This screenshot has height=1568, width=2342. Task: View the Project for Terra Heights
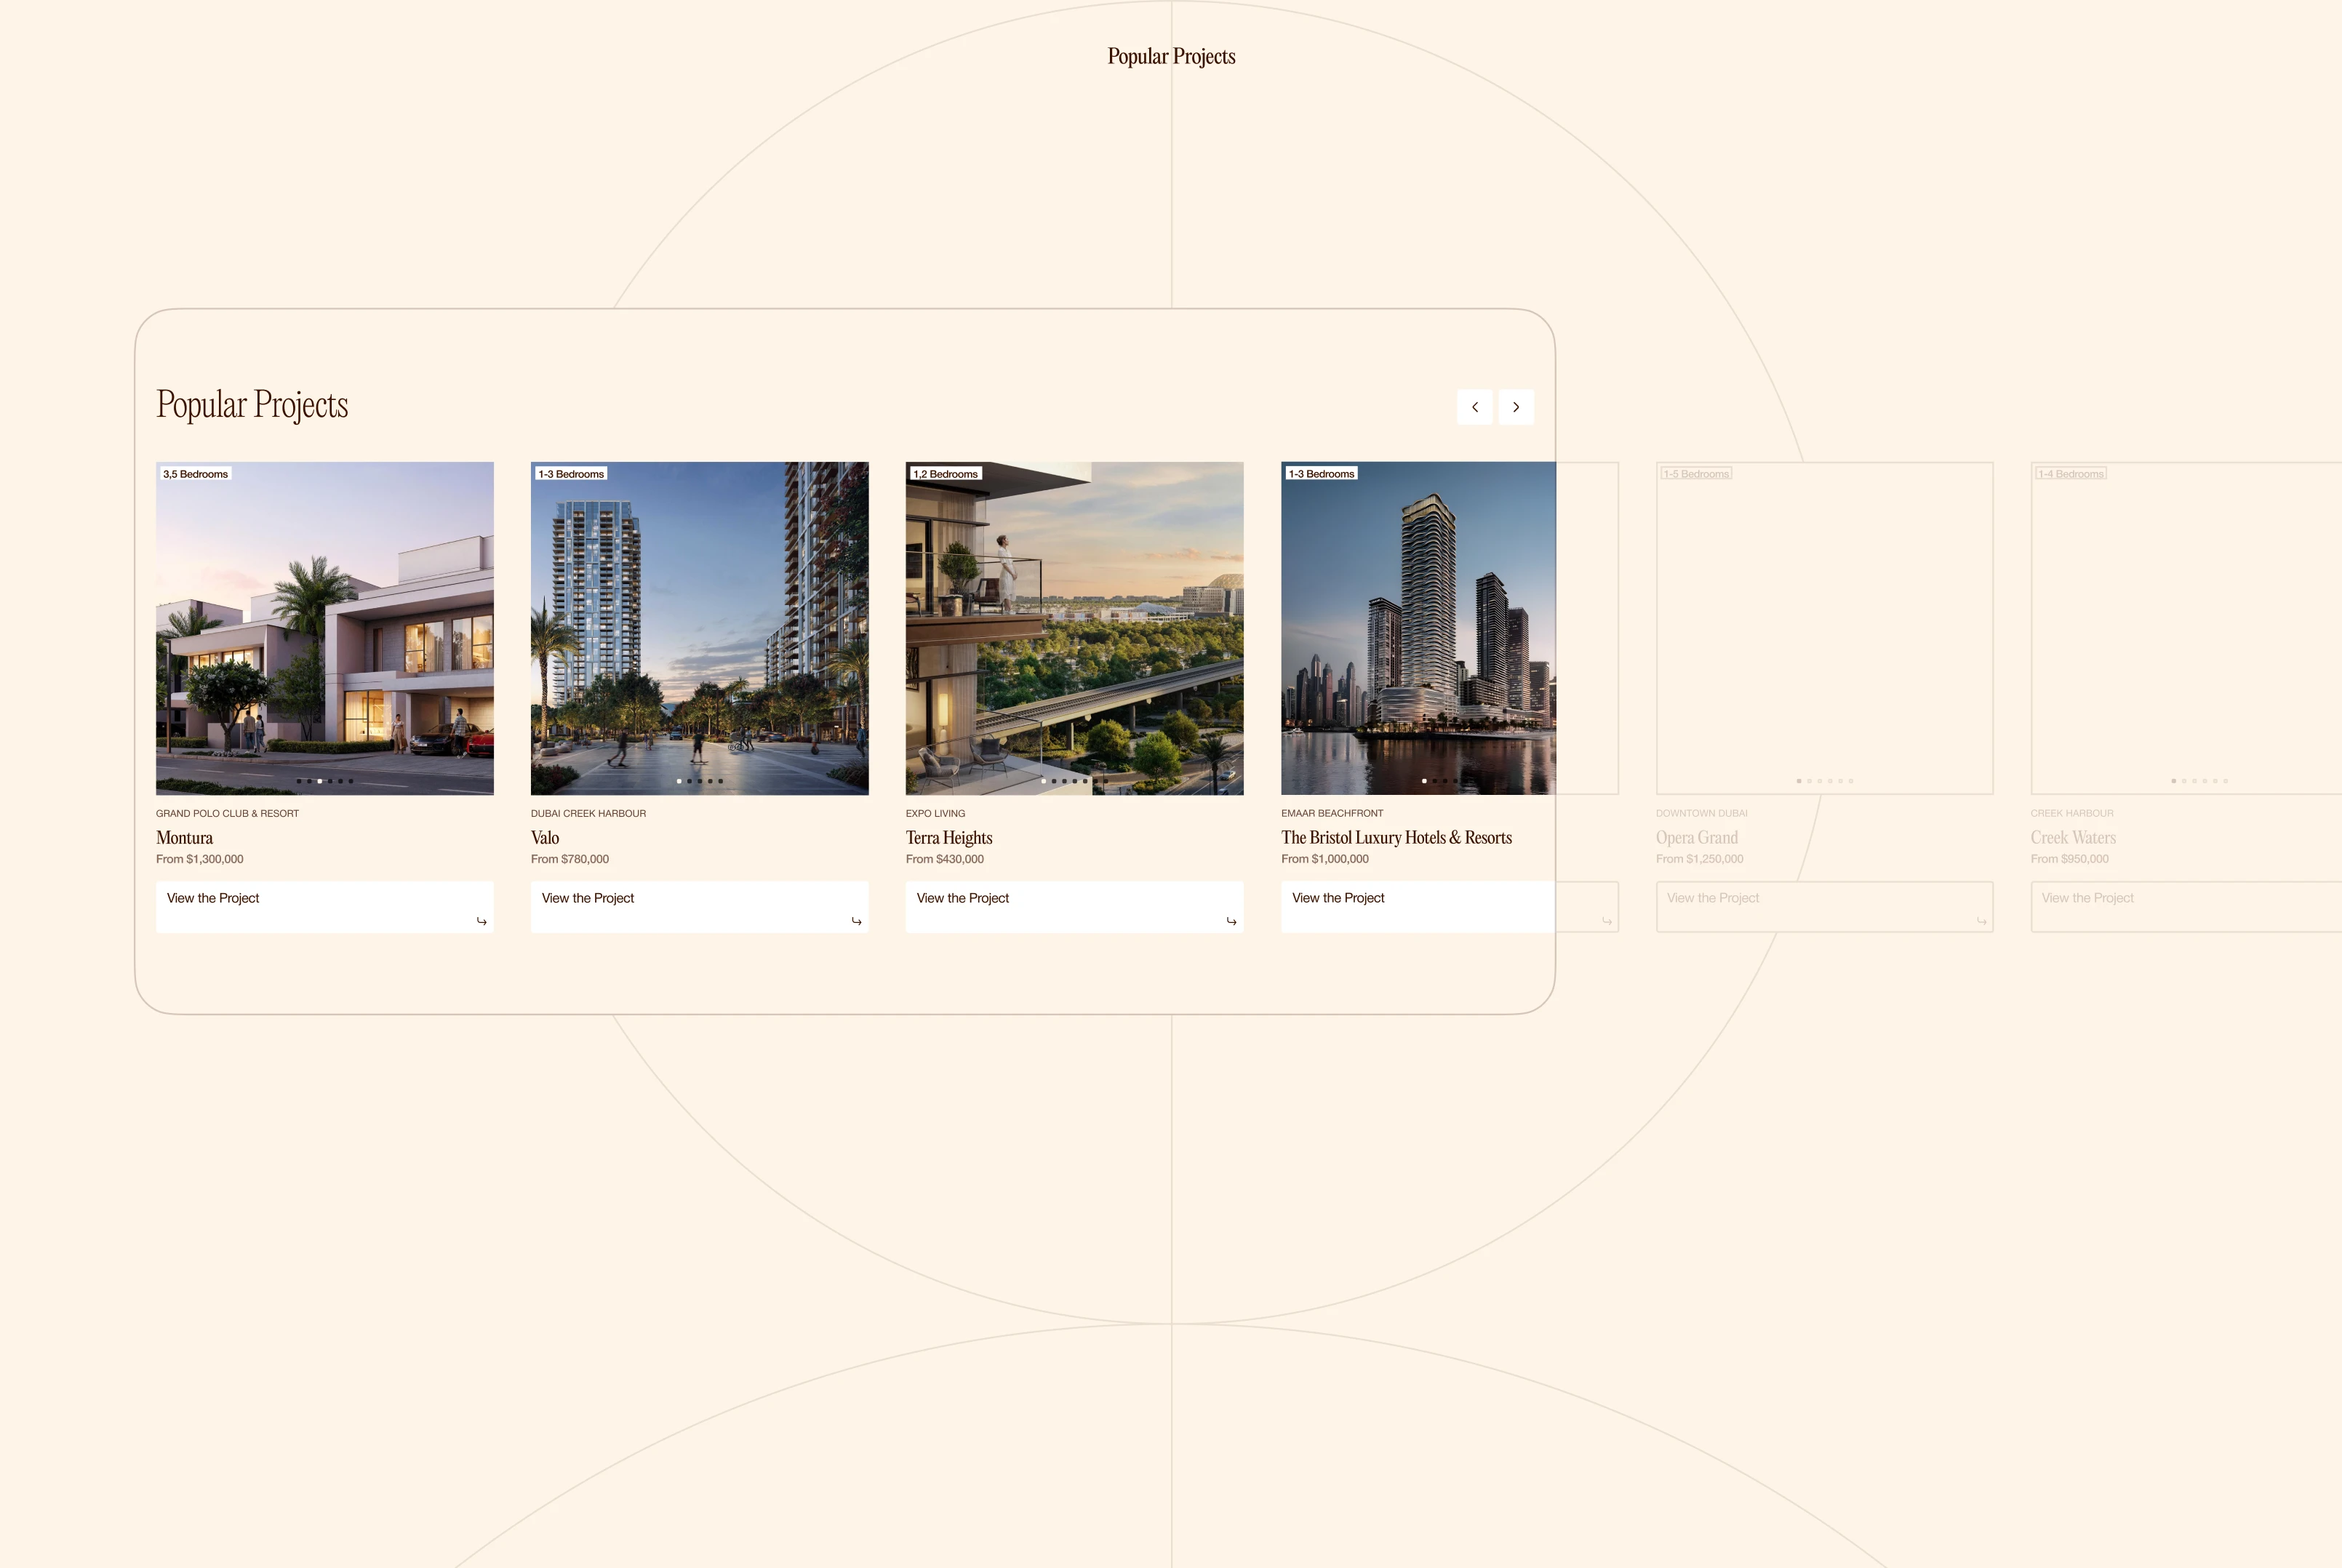[x=1075, y=907]
